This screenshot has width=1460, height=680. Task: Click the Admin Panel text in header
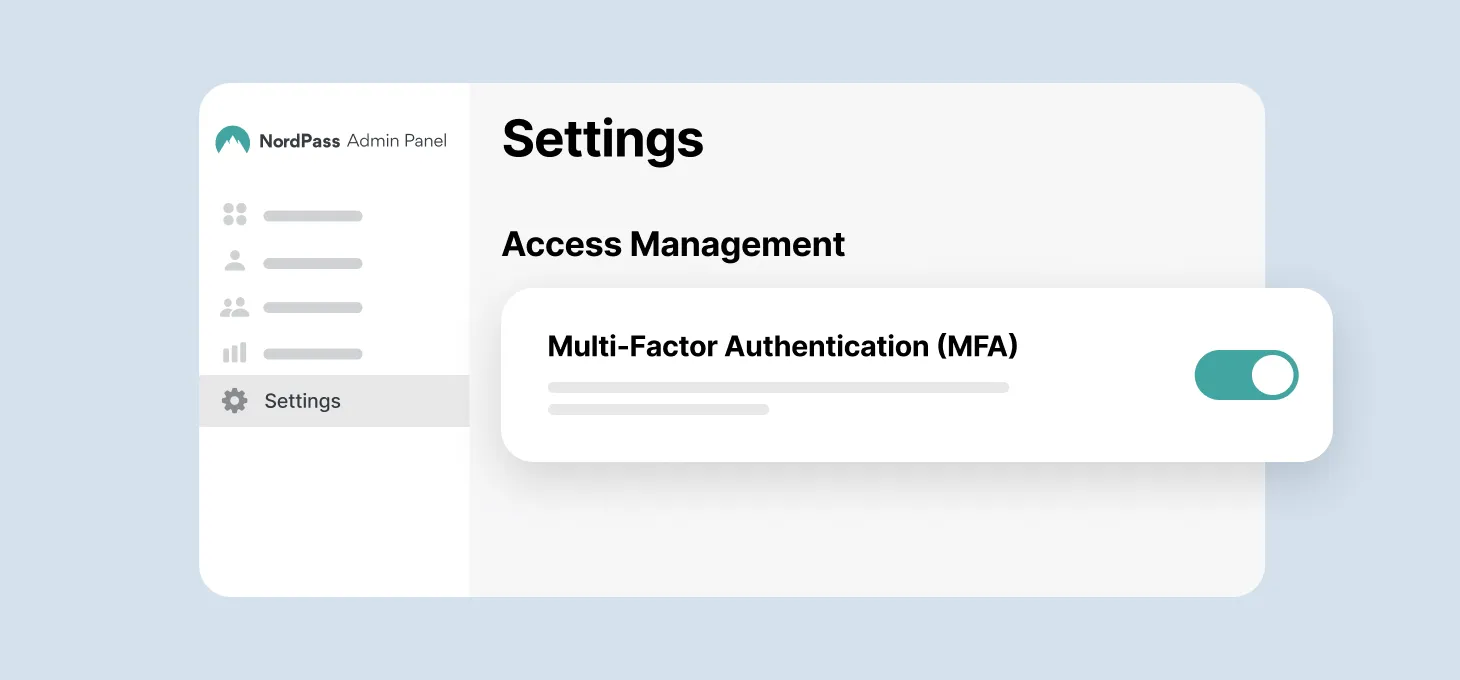[x=397, y=141]
